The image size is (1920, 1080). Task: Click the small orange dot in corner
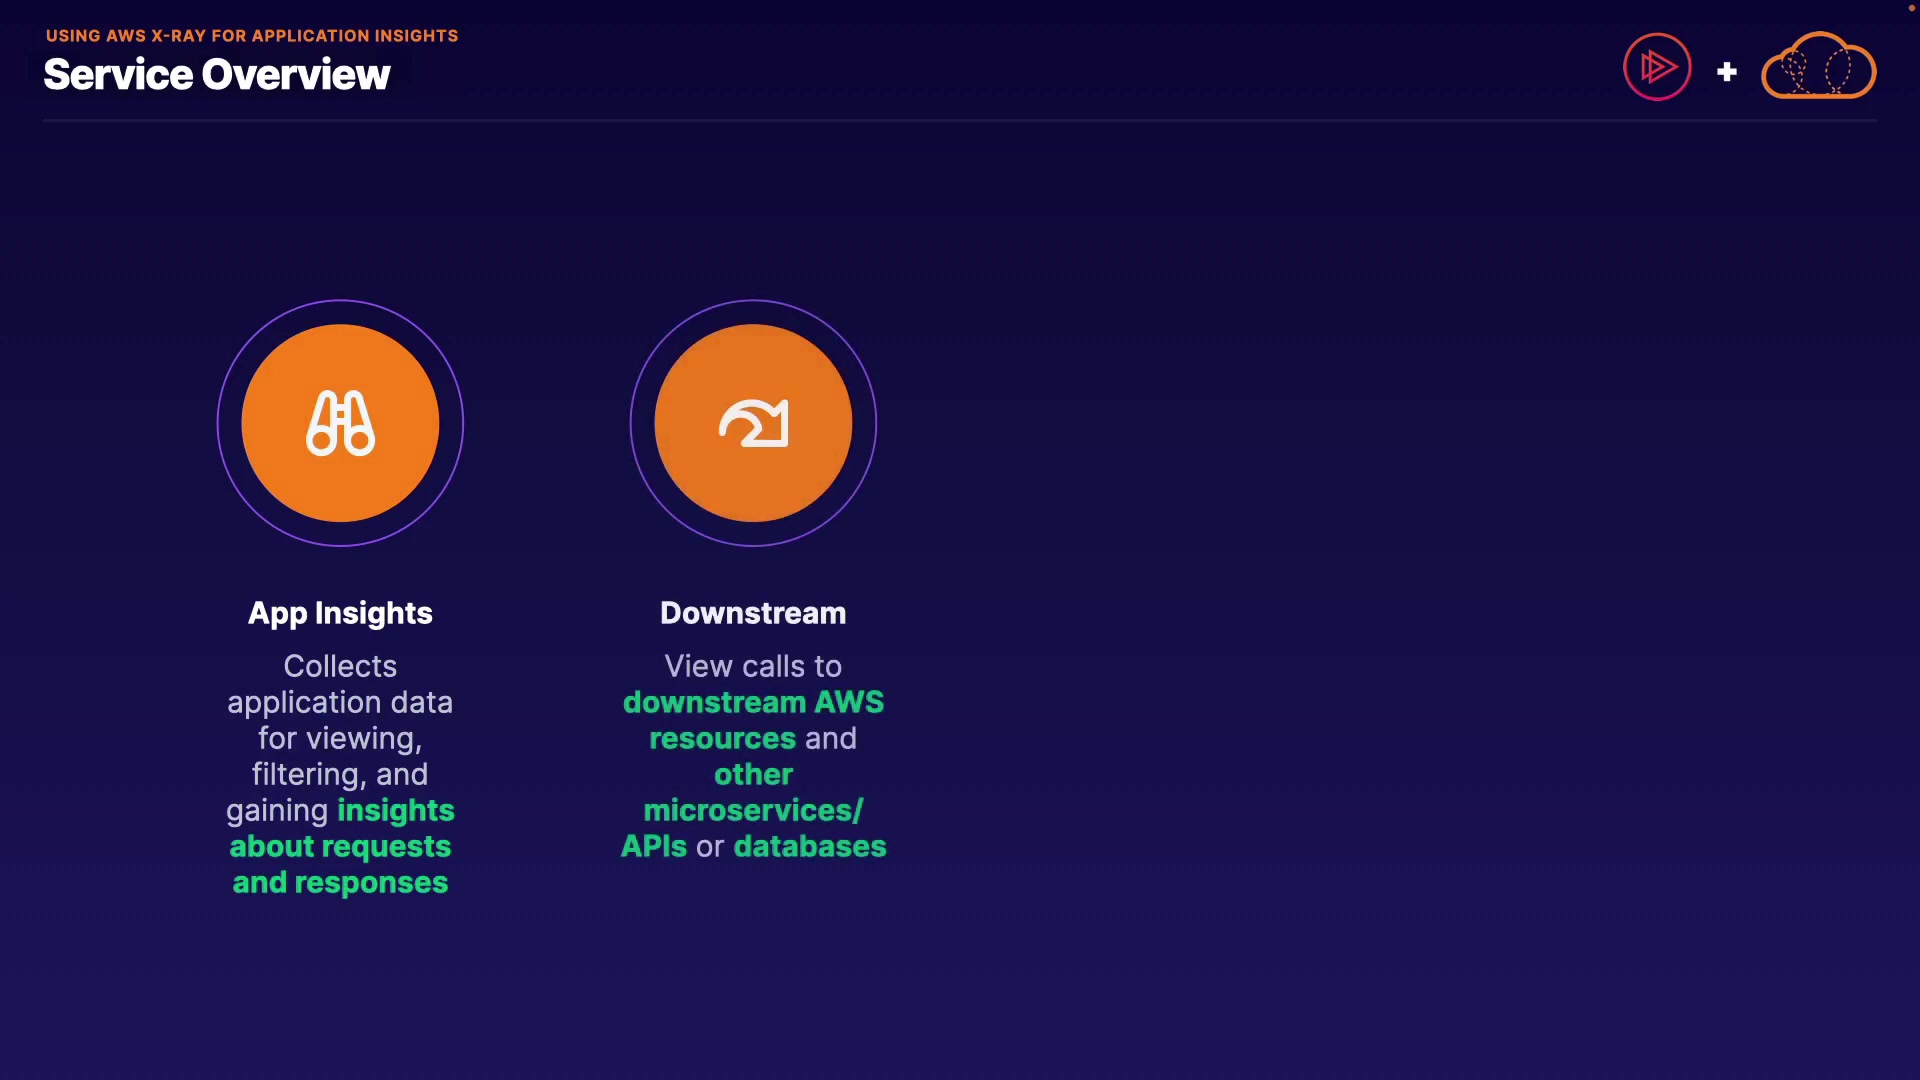click(1911, 8)
